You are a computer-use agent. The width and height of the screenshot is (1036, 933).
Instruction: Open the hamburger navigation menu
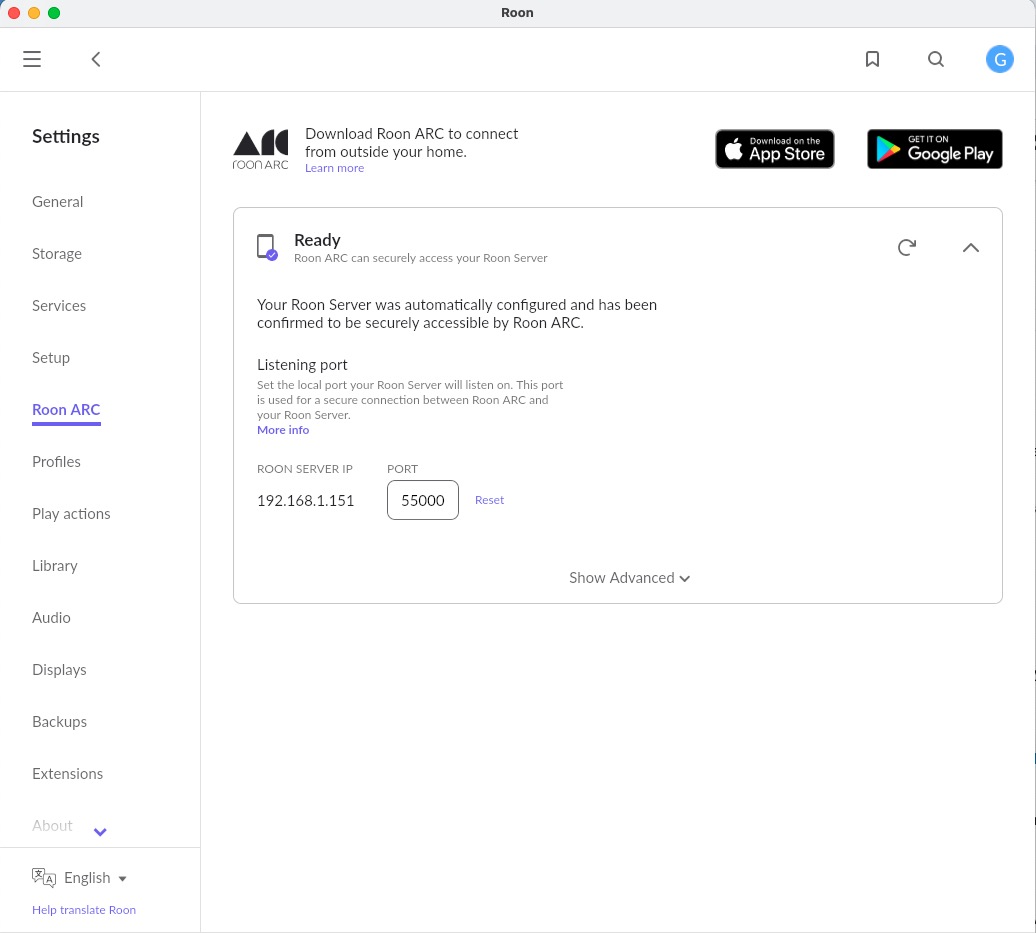point(32,59)
